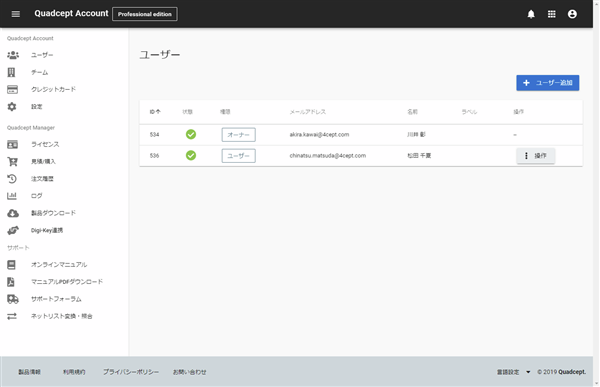600x387 pixels.
Task: Click the shopping cart icon in sidebar
Action: (12, 162)
